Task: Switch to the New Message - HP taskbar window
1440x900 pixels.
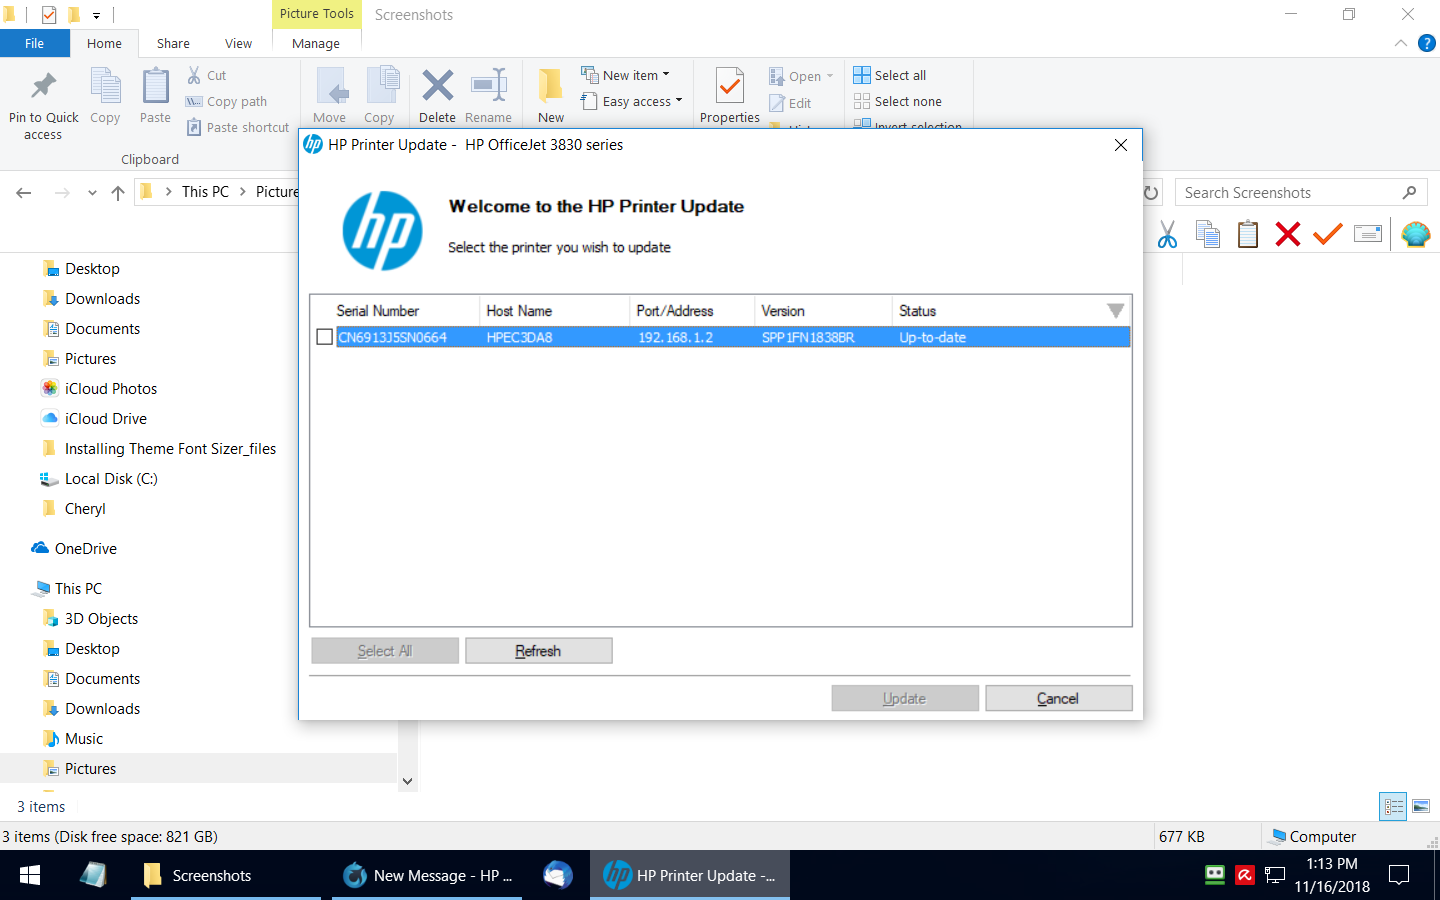Action: tap(427, 875)
